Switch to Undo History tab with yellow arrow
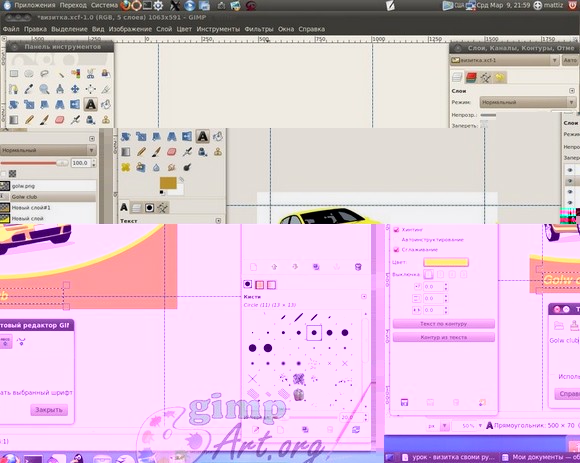 pos(500,77)
